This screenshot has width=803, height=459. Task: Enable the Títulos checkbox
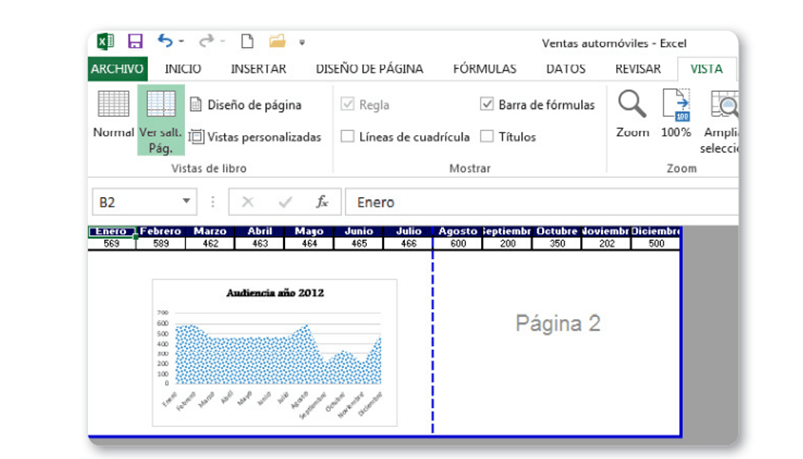[x=487, y=136]
